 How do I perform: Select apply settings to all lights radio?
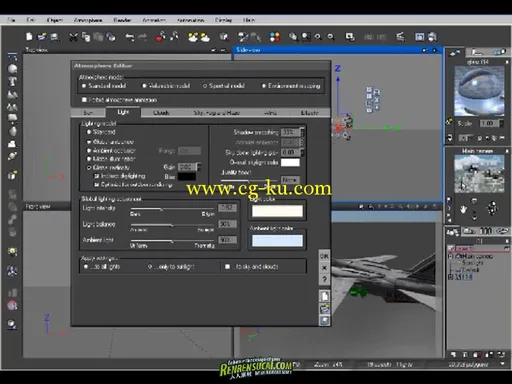86,267
